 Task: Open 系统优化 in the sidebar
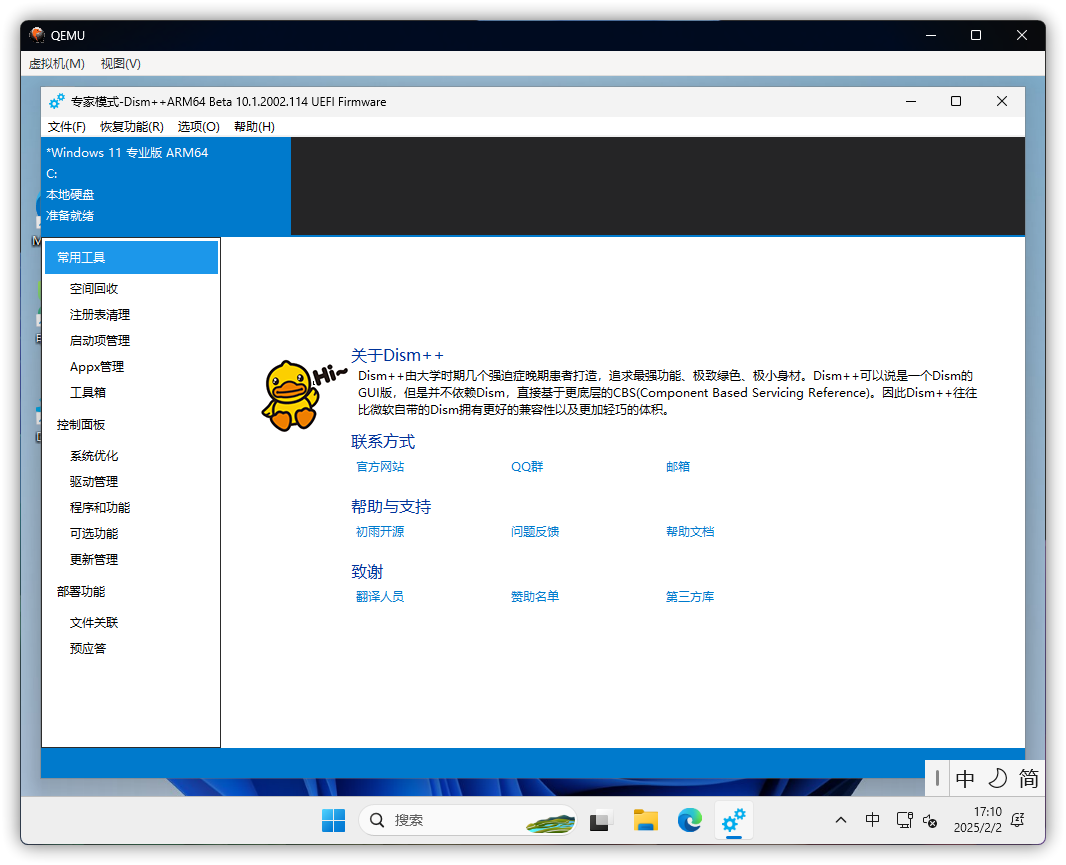coord(94,456)
